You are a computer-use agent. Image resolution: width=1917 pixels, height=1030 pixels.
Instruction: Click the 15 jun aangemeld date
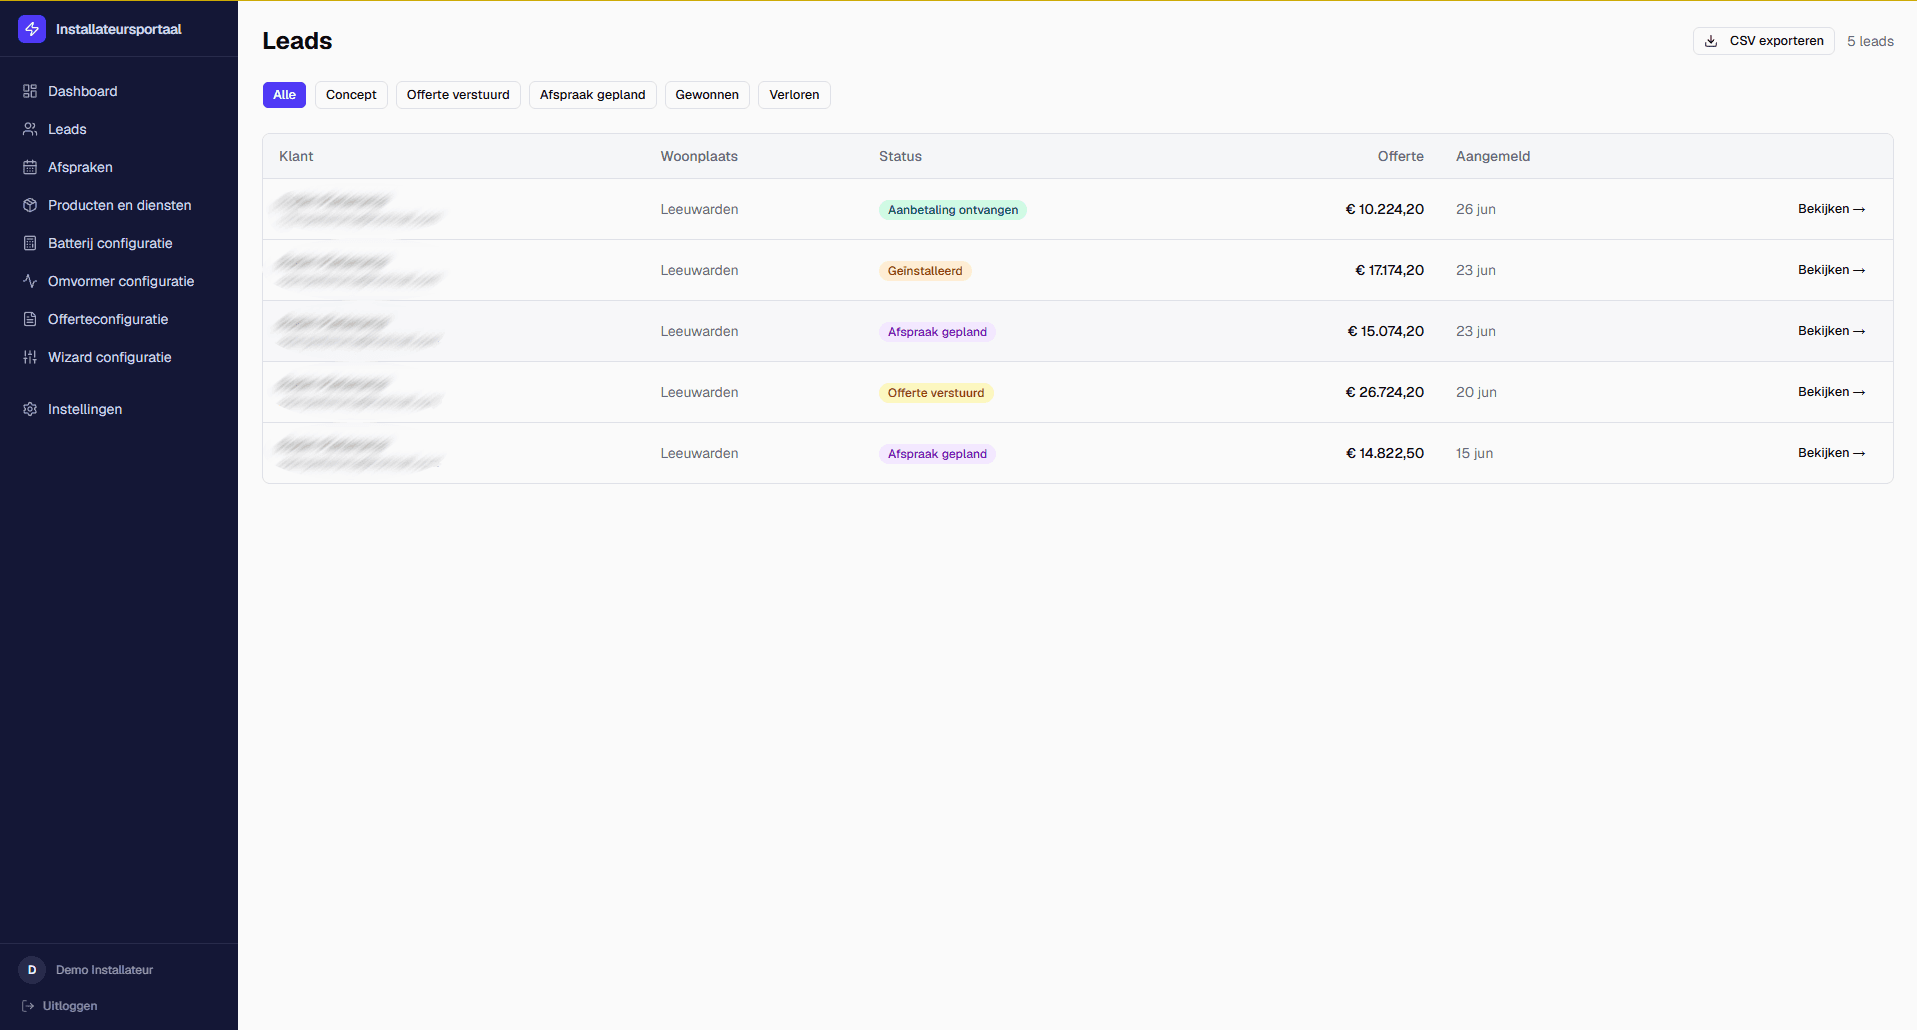(1474, 453)
